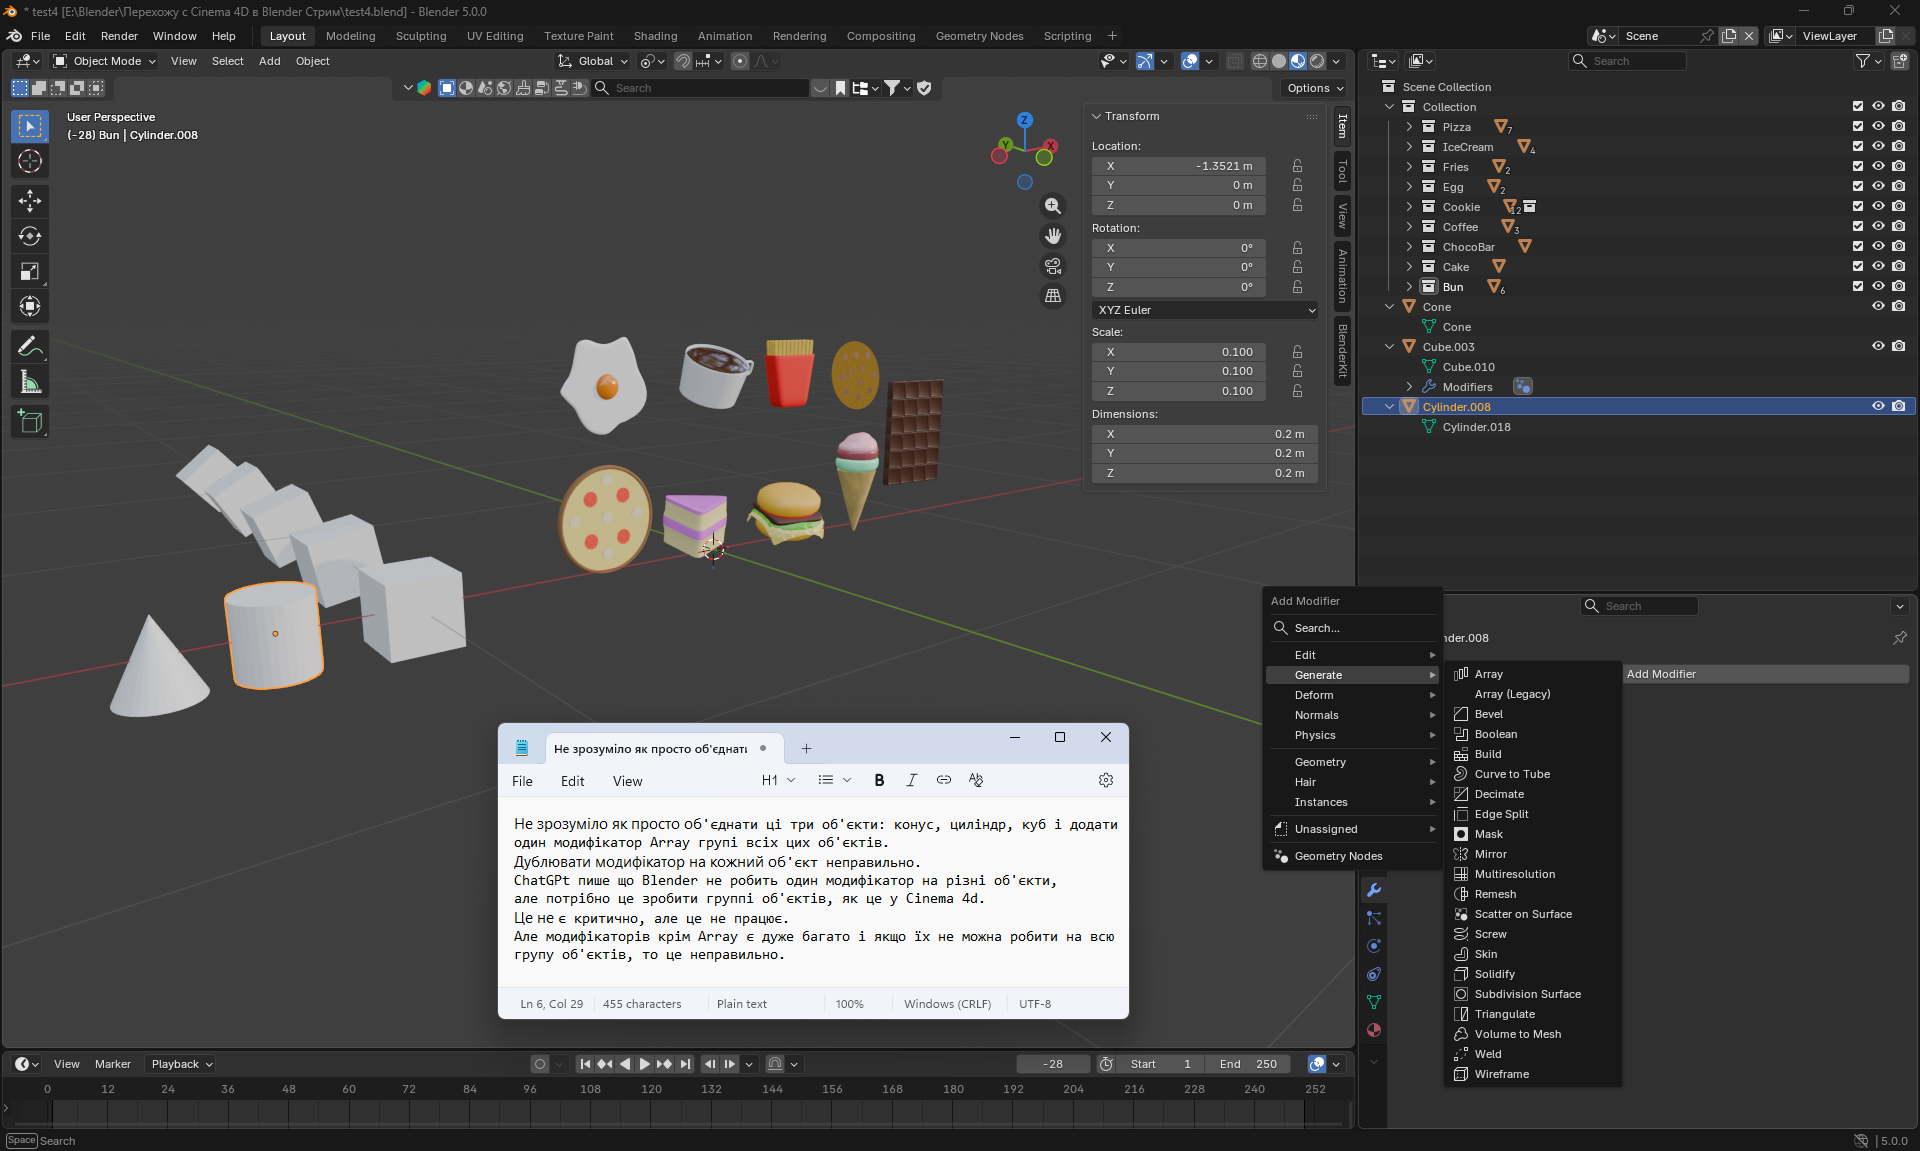Open the XYZ Euler rotation mode dropdown
1920x1151 pixels.
click(x=1205, y=310)
